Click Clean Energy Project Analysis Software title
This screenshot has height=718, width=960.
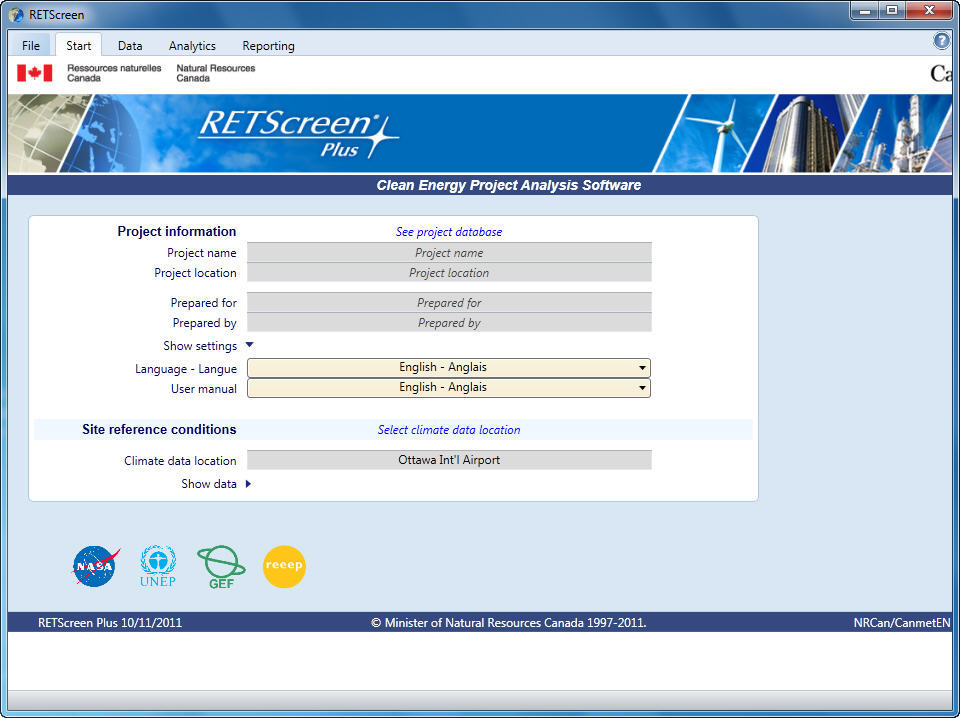(x=509, y=185)
